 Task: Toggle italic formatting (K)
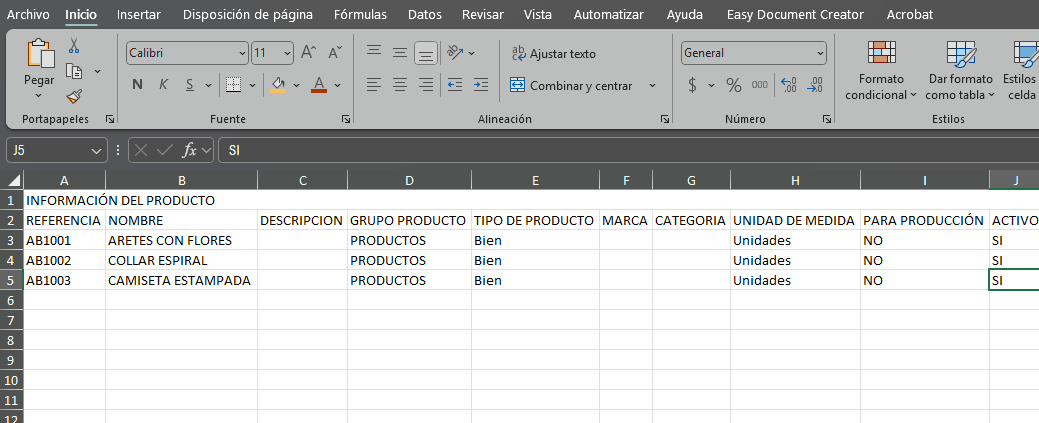point(163,85)
